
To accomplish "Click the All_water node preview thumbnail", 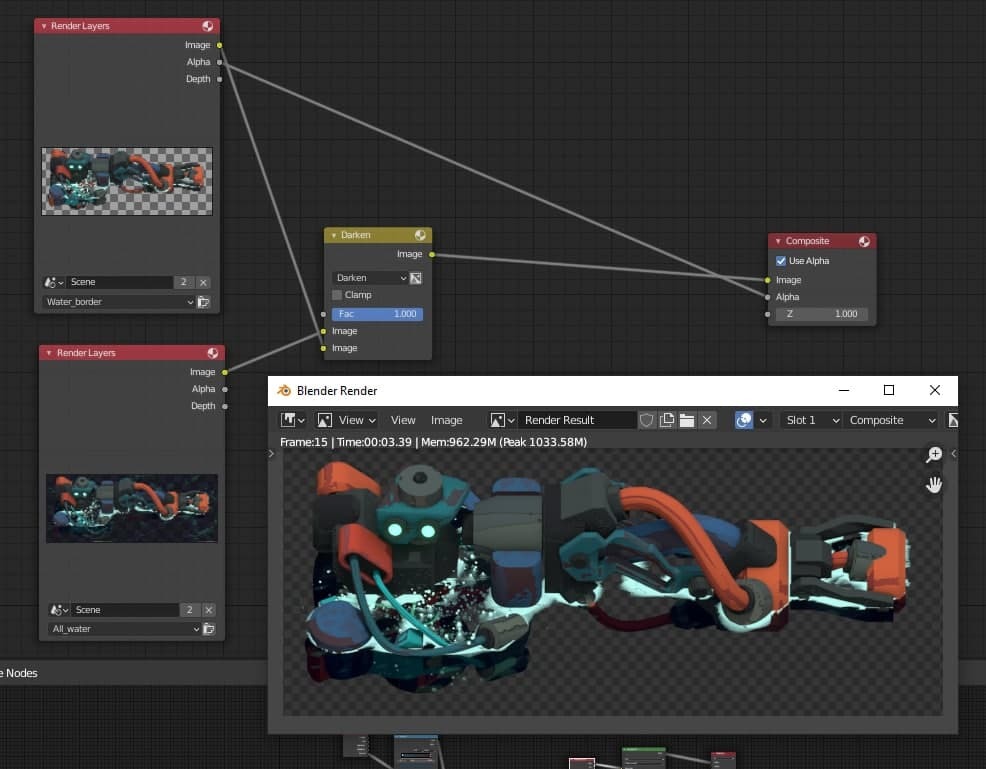I will 132,508.
